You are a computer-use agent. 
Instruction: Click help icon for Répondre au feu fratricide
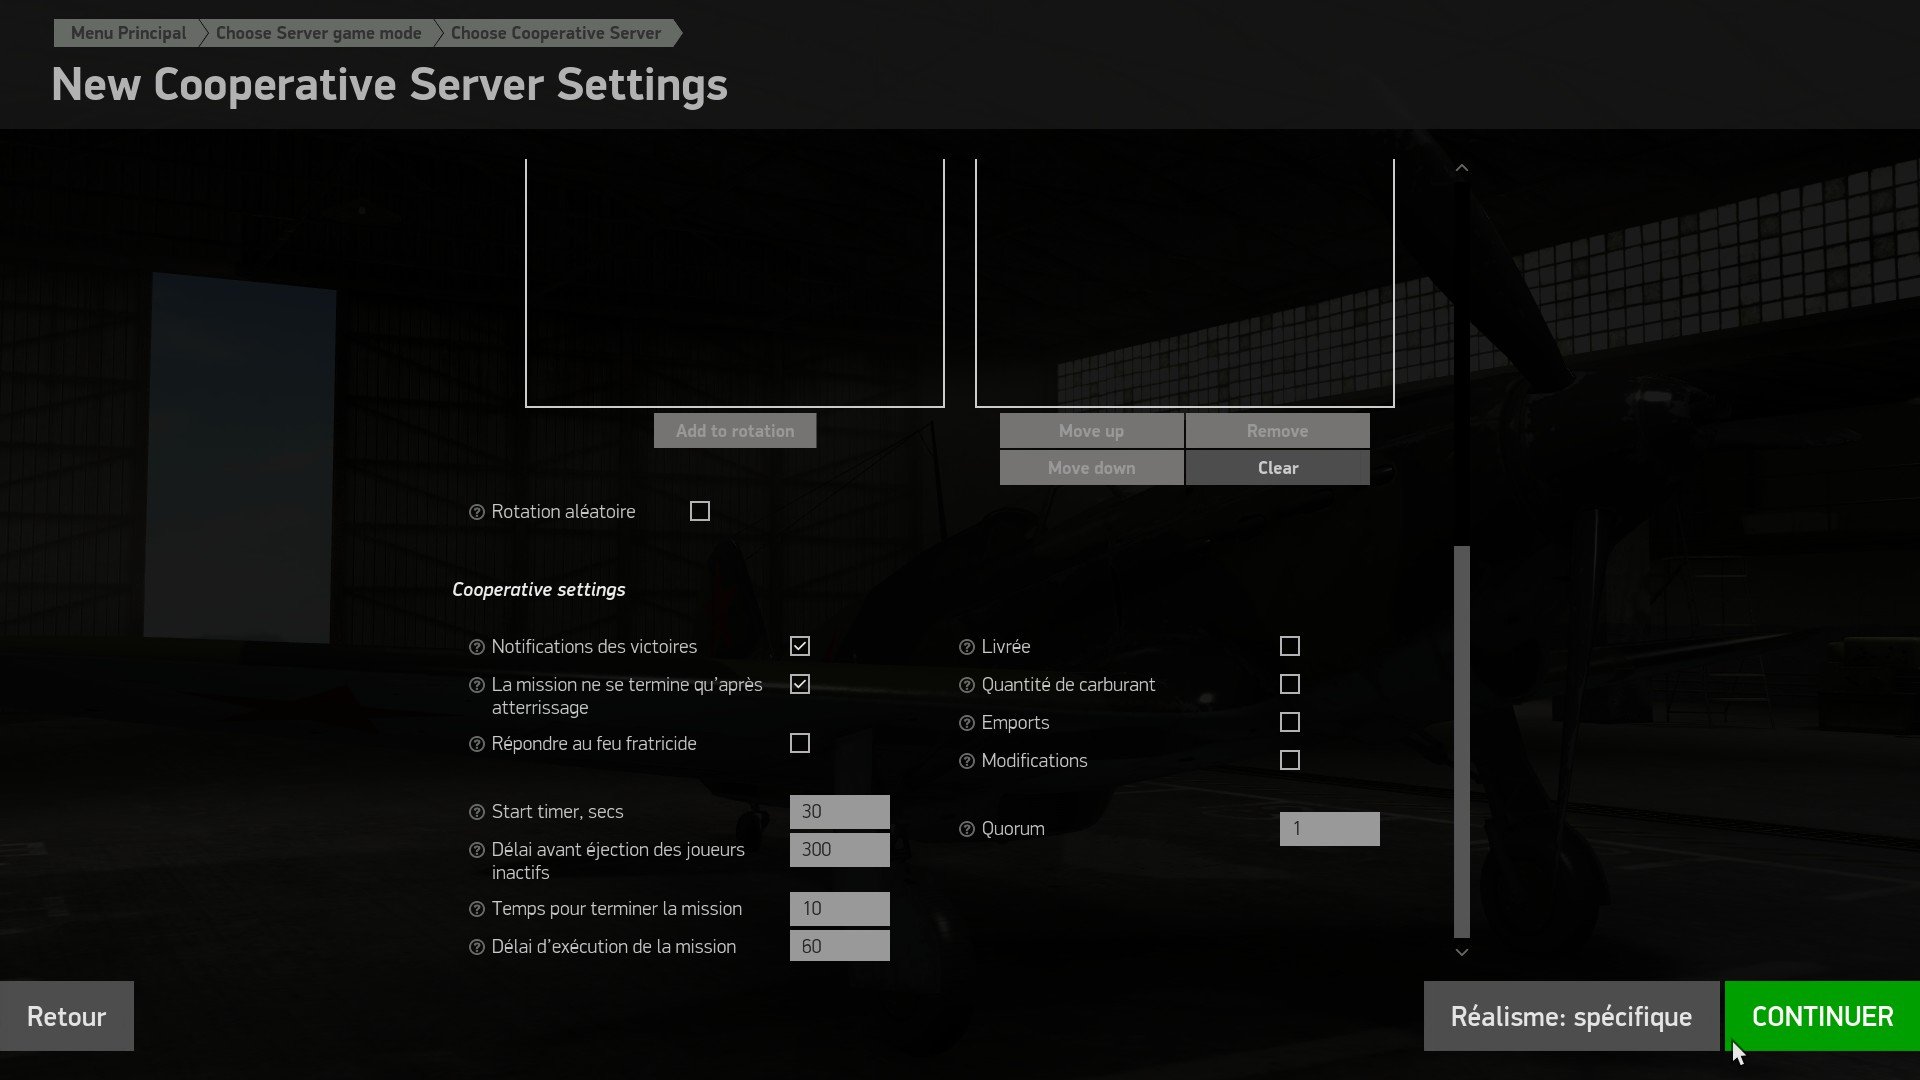tap(477, 744)
